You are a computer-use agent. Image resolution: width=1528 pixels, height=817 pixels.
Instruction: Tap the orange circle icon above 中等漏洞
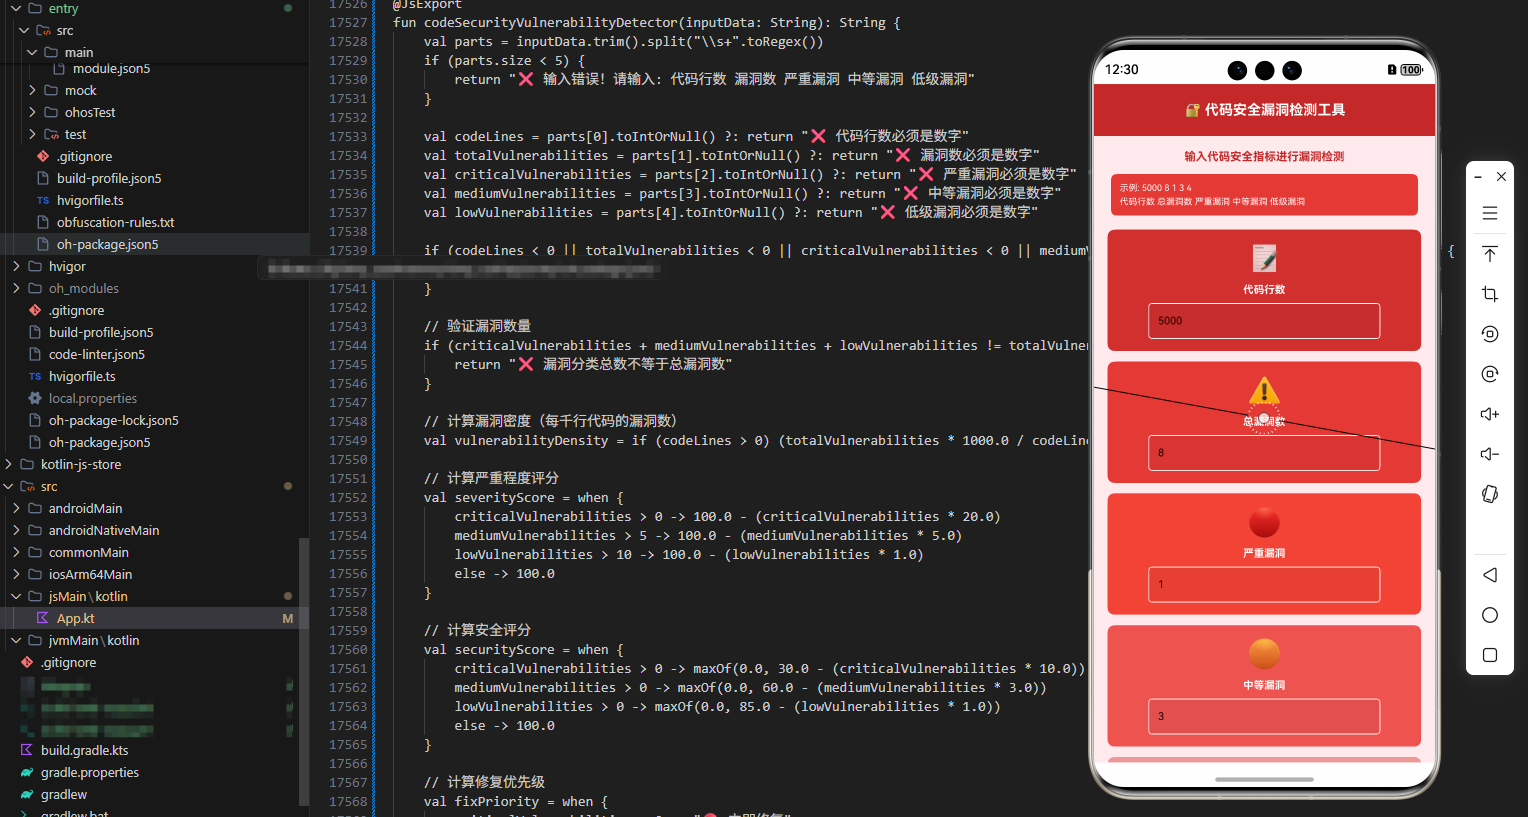[x=1264, y=654]
